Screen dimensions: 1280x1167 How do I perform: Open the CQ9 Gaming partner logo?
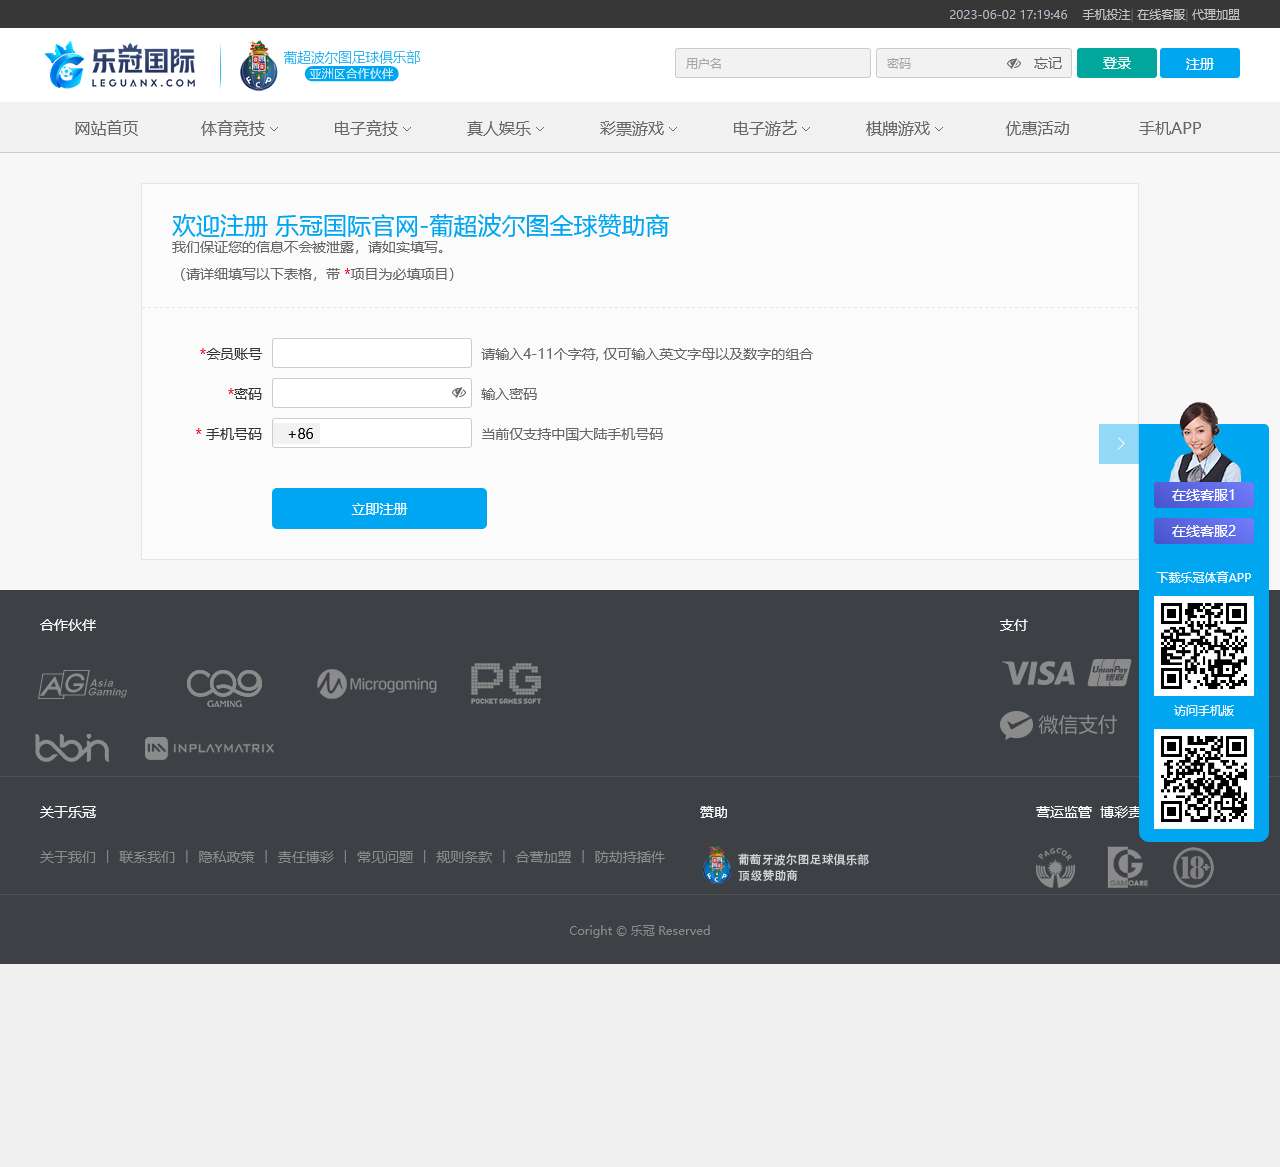[224, 688]
